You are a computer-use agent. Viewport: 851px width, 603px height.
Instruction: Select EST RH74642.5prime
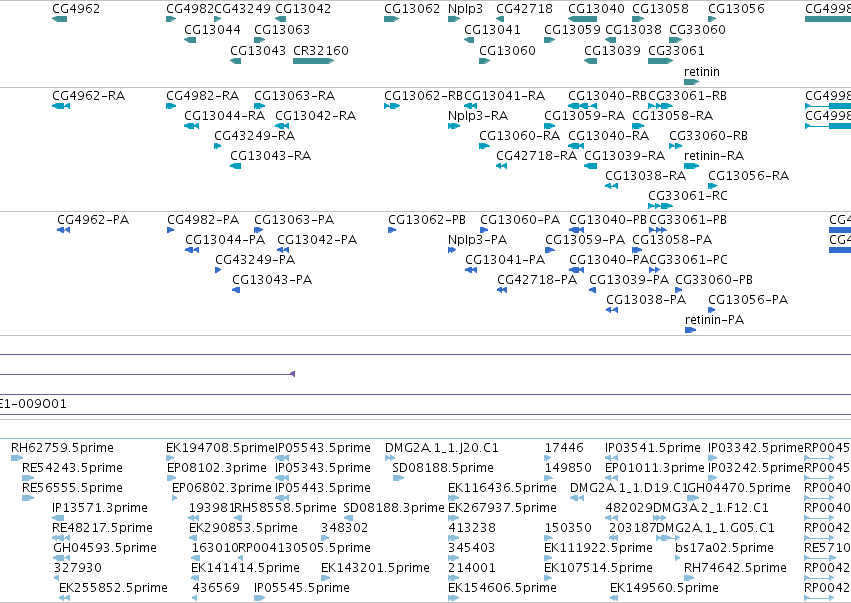tap(735, 568)
